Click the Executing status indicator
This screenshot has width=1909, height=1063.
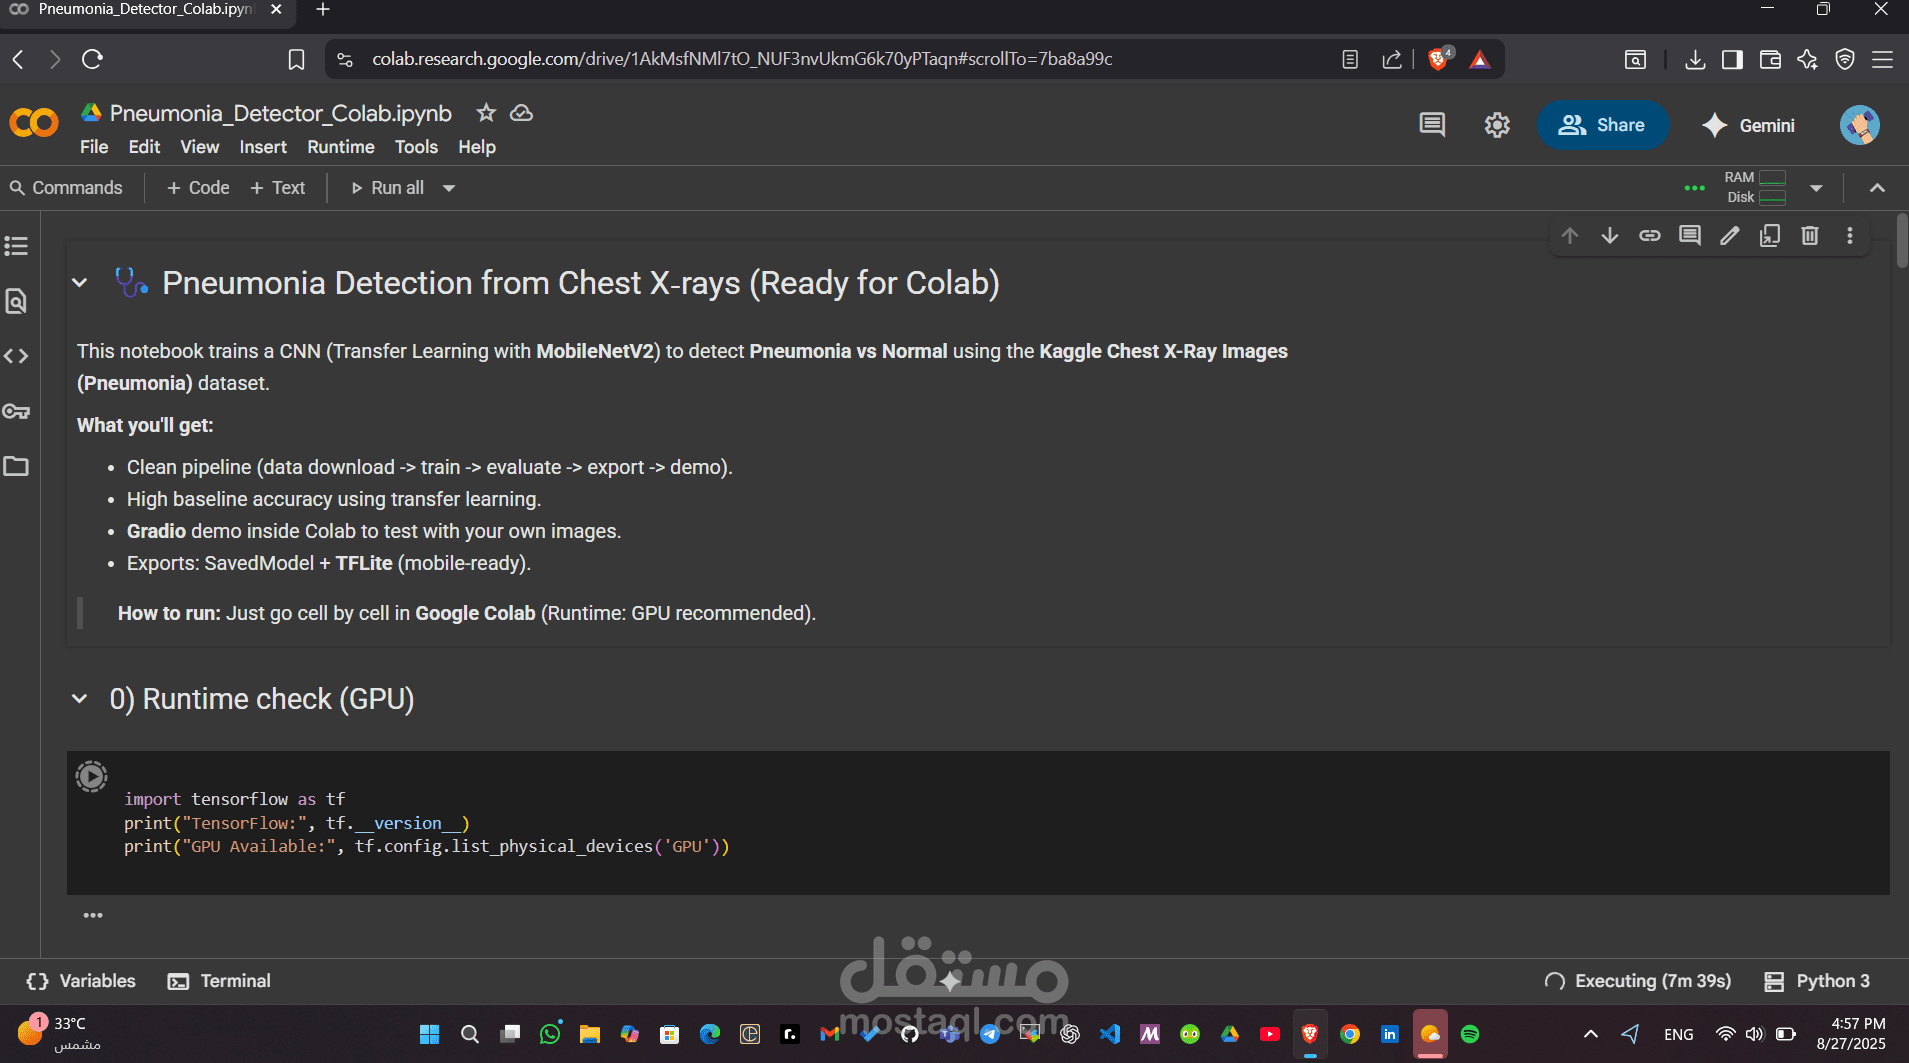[1638, 981]
